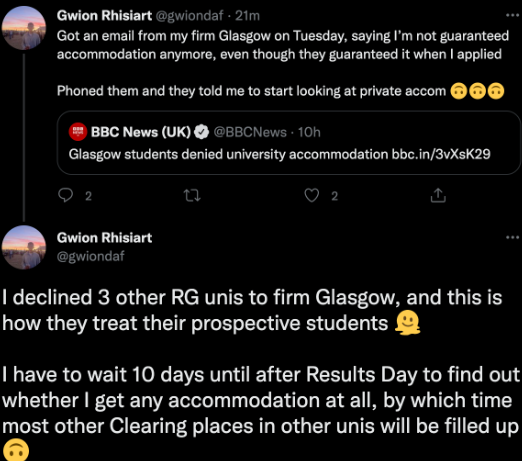Open the quoted BBC News tweet card

pos(289,143)
